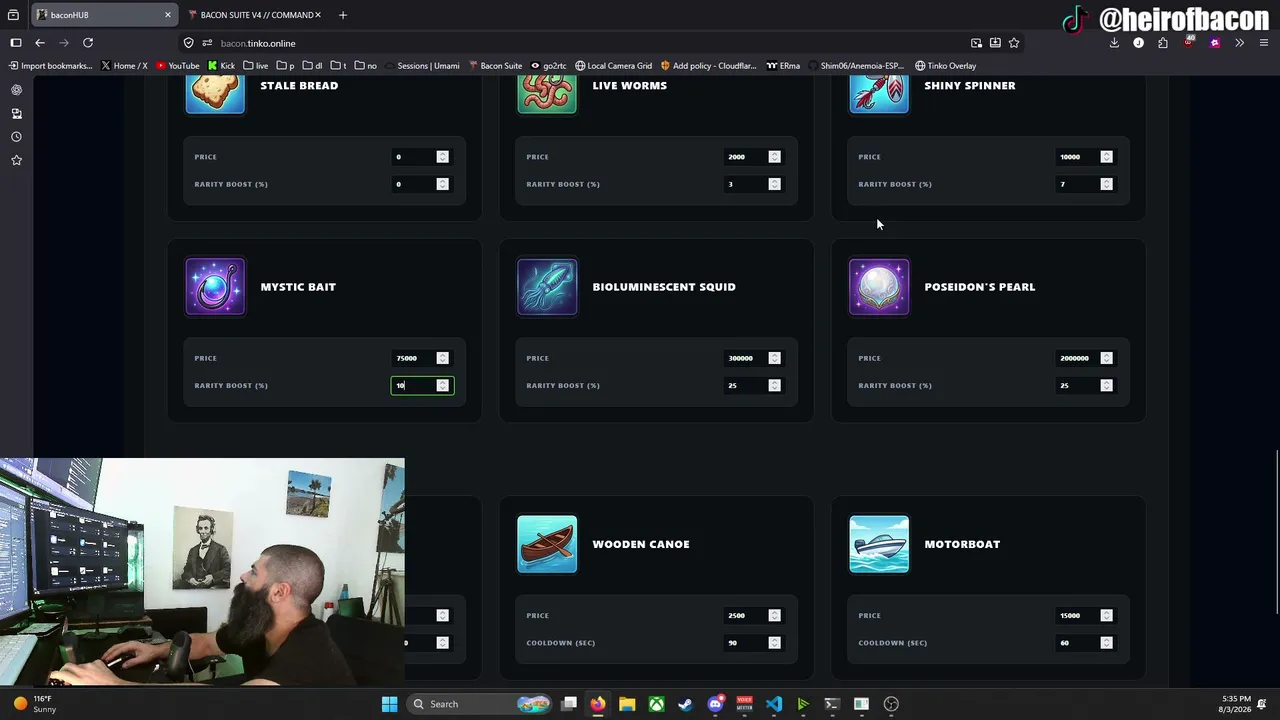
Task: Adjust Live Worms price stepper arrows
Action: pos(774,157)
